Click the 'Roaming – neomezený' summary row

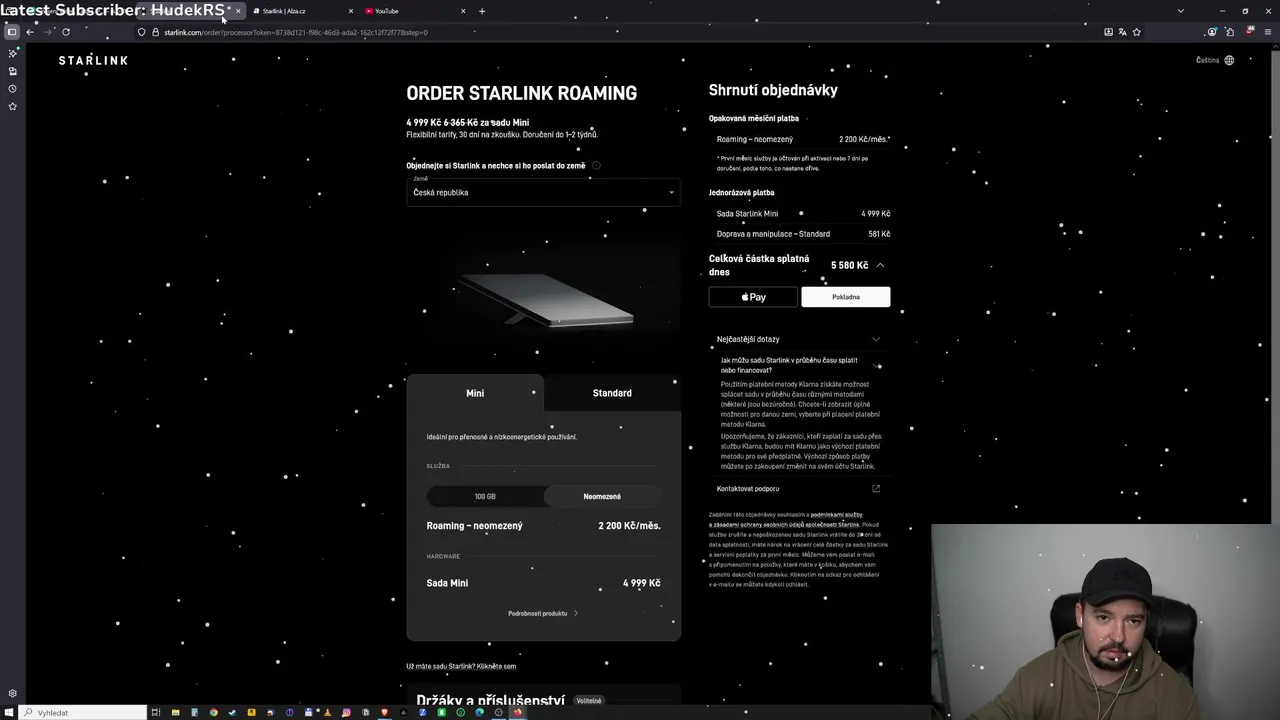coord(803,139)
